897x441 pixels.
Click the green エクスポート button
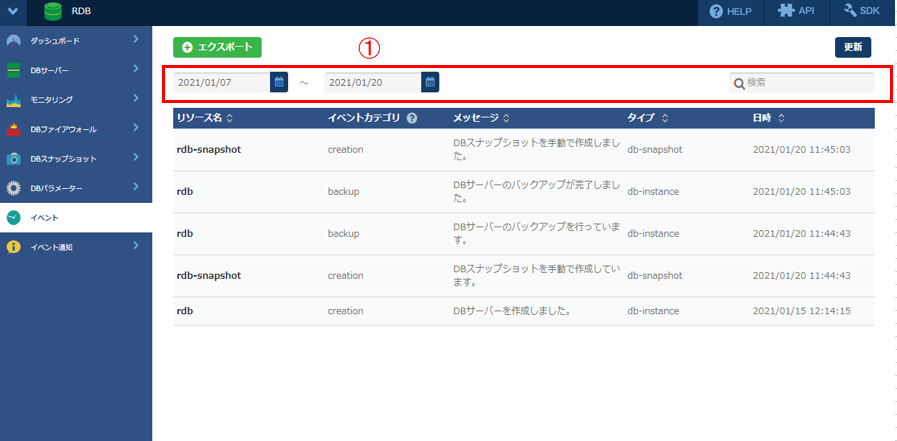point(217,47)
